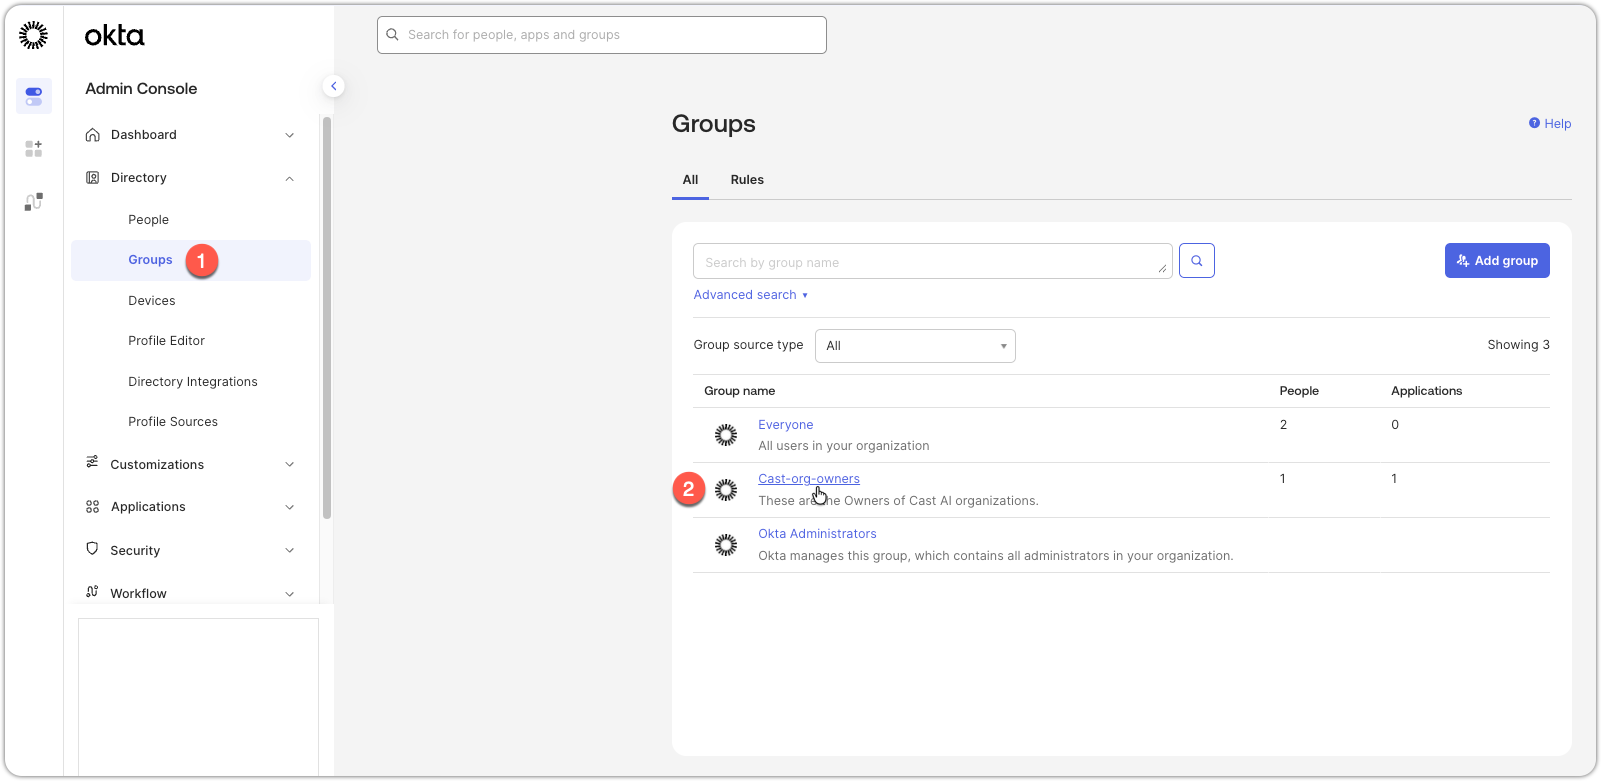Open Profile Editor in Directory menu

tap(166, 341)
